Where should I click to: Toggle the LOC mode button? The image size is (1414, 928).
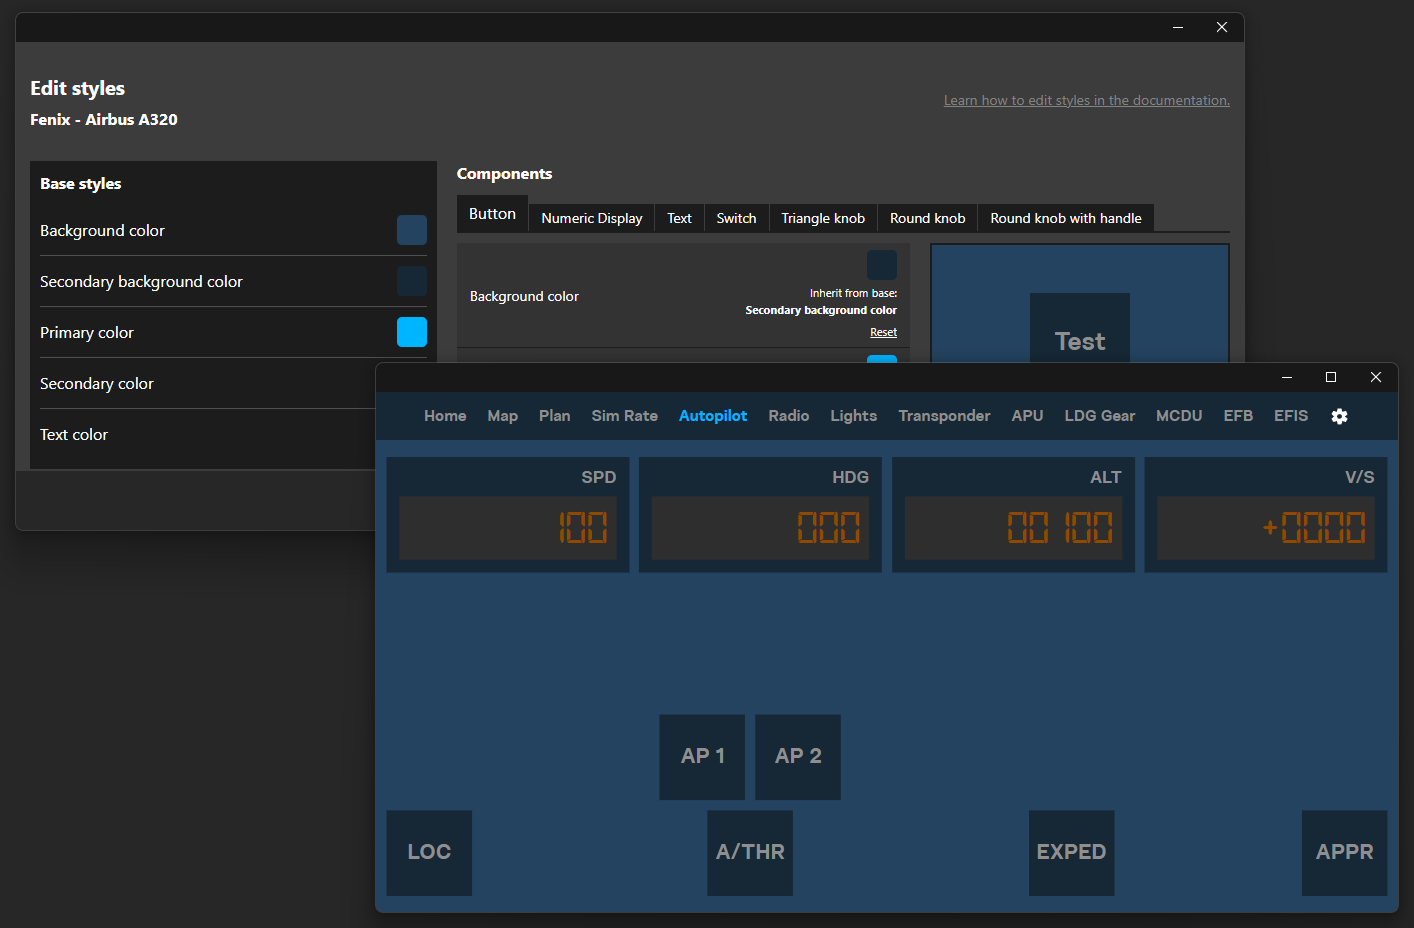pos(429,853)
